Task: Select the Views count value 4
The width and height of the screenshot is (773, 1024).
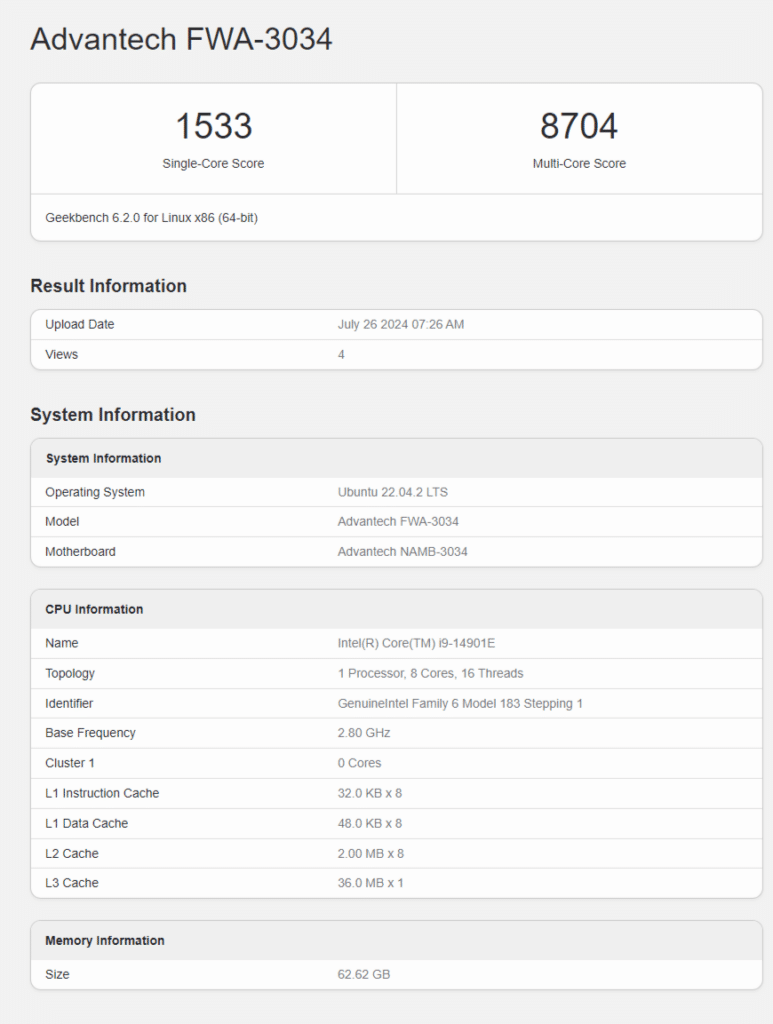Action: pos(341,354)
